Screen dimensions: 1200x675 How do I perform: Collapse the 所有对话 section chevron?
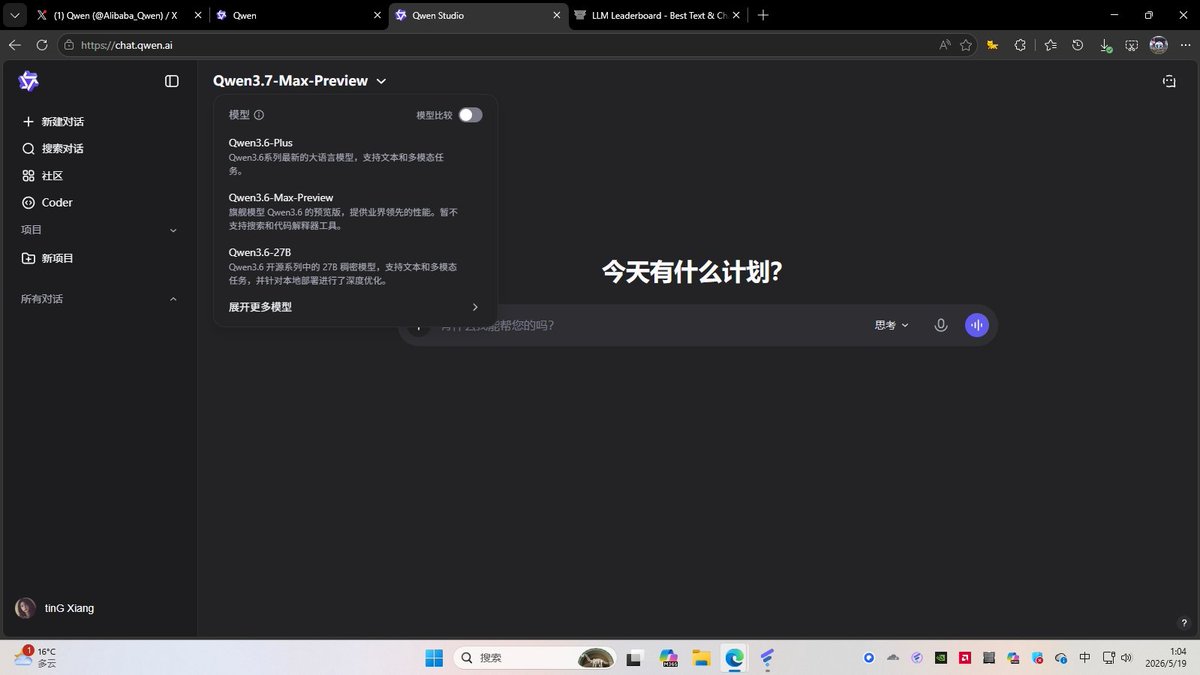pyautogui.click(x=173, y=299)
